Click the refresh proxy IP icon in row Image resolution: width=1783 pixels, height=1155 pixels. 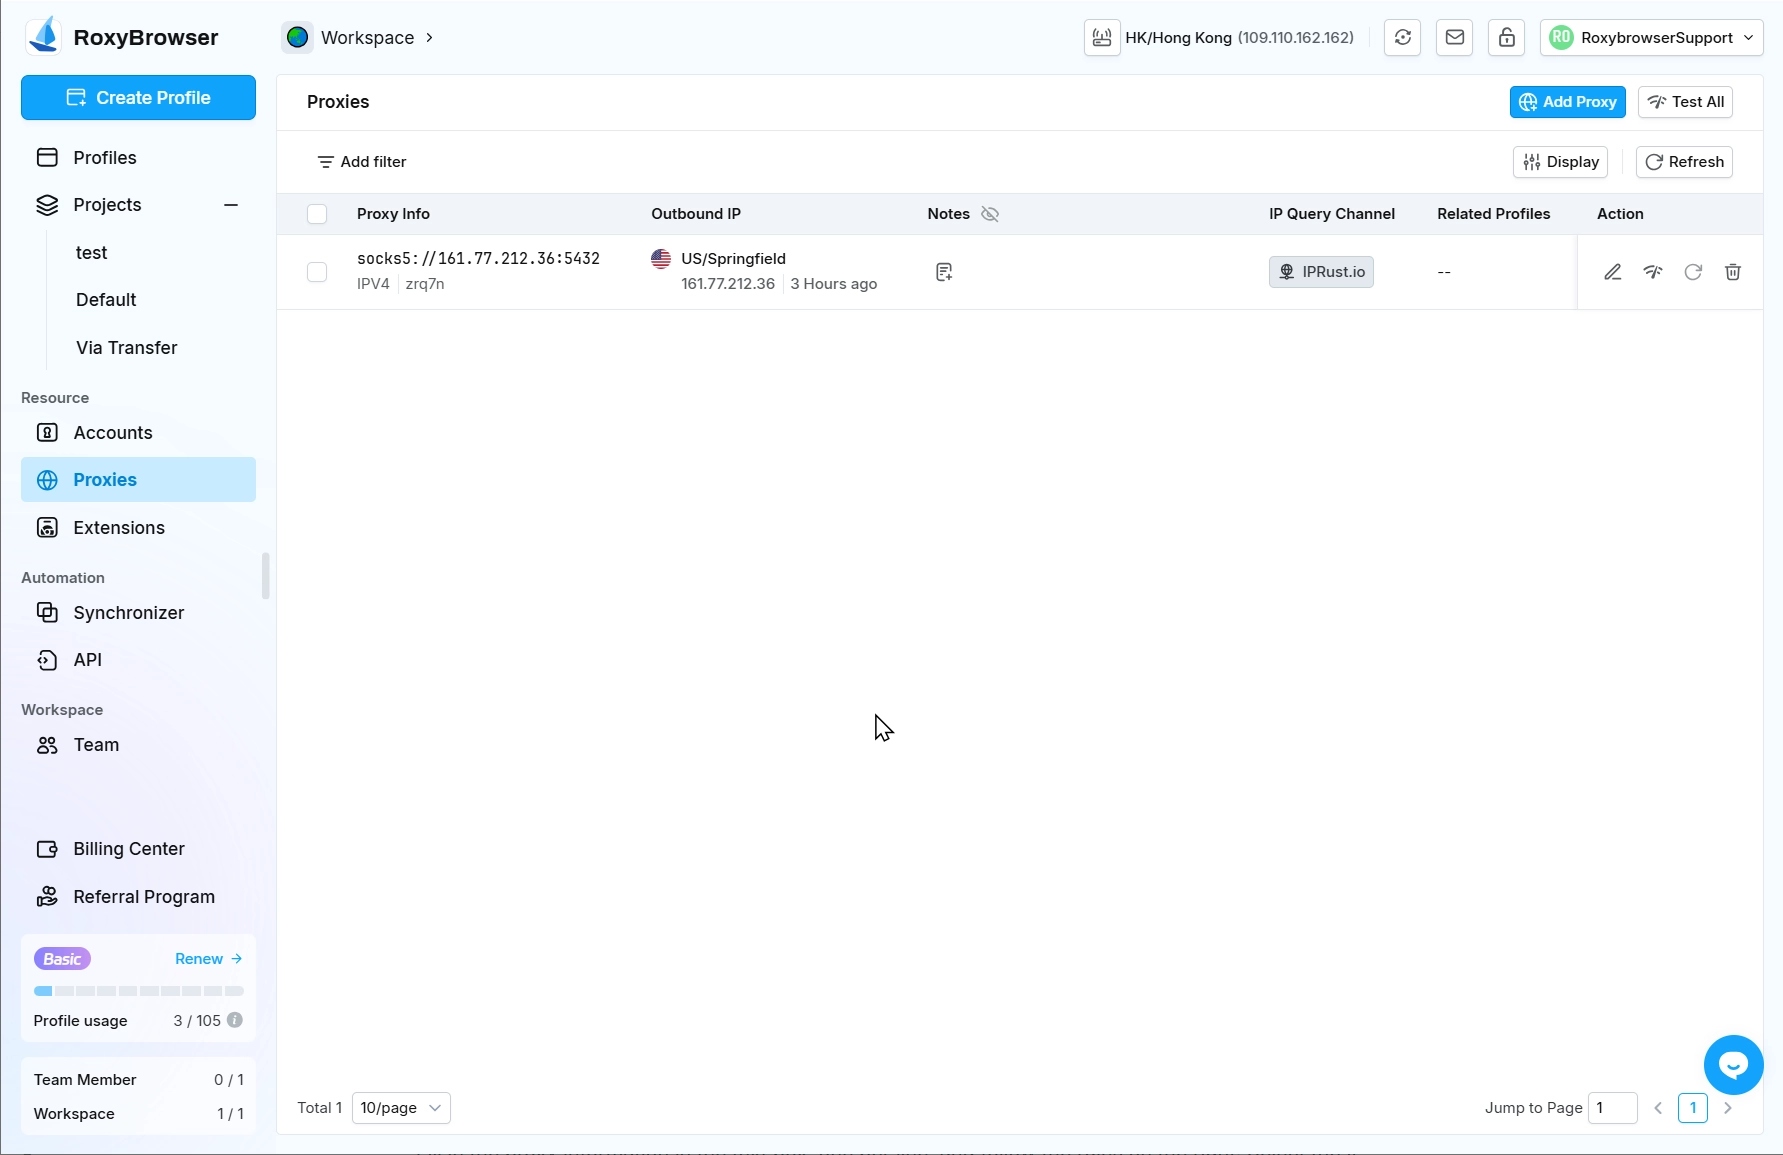pos(1693,272)
